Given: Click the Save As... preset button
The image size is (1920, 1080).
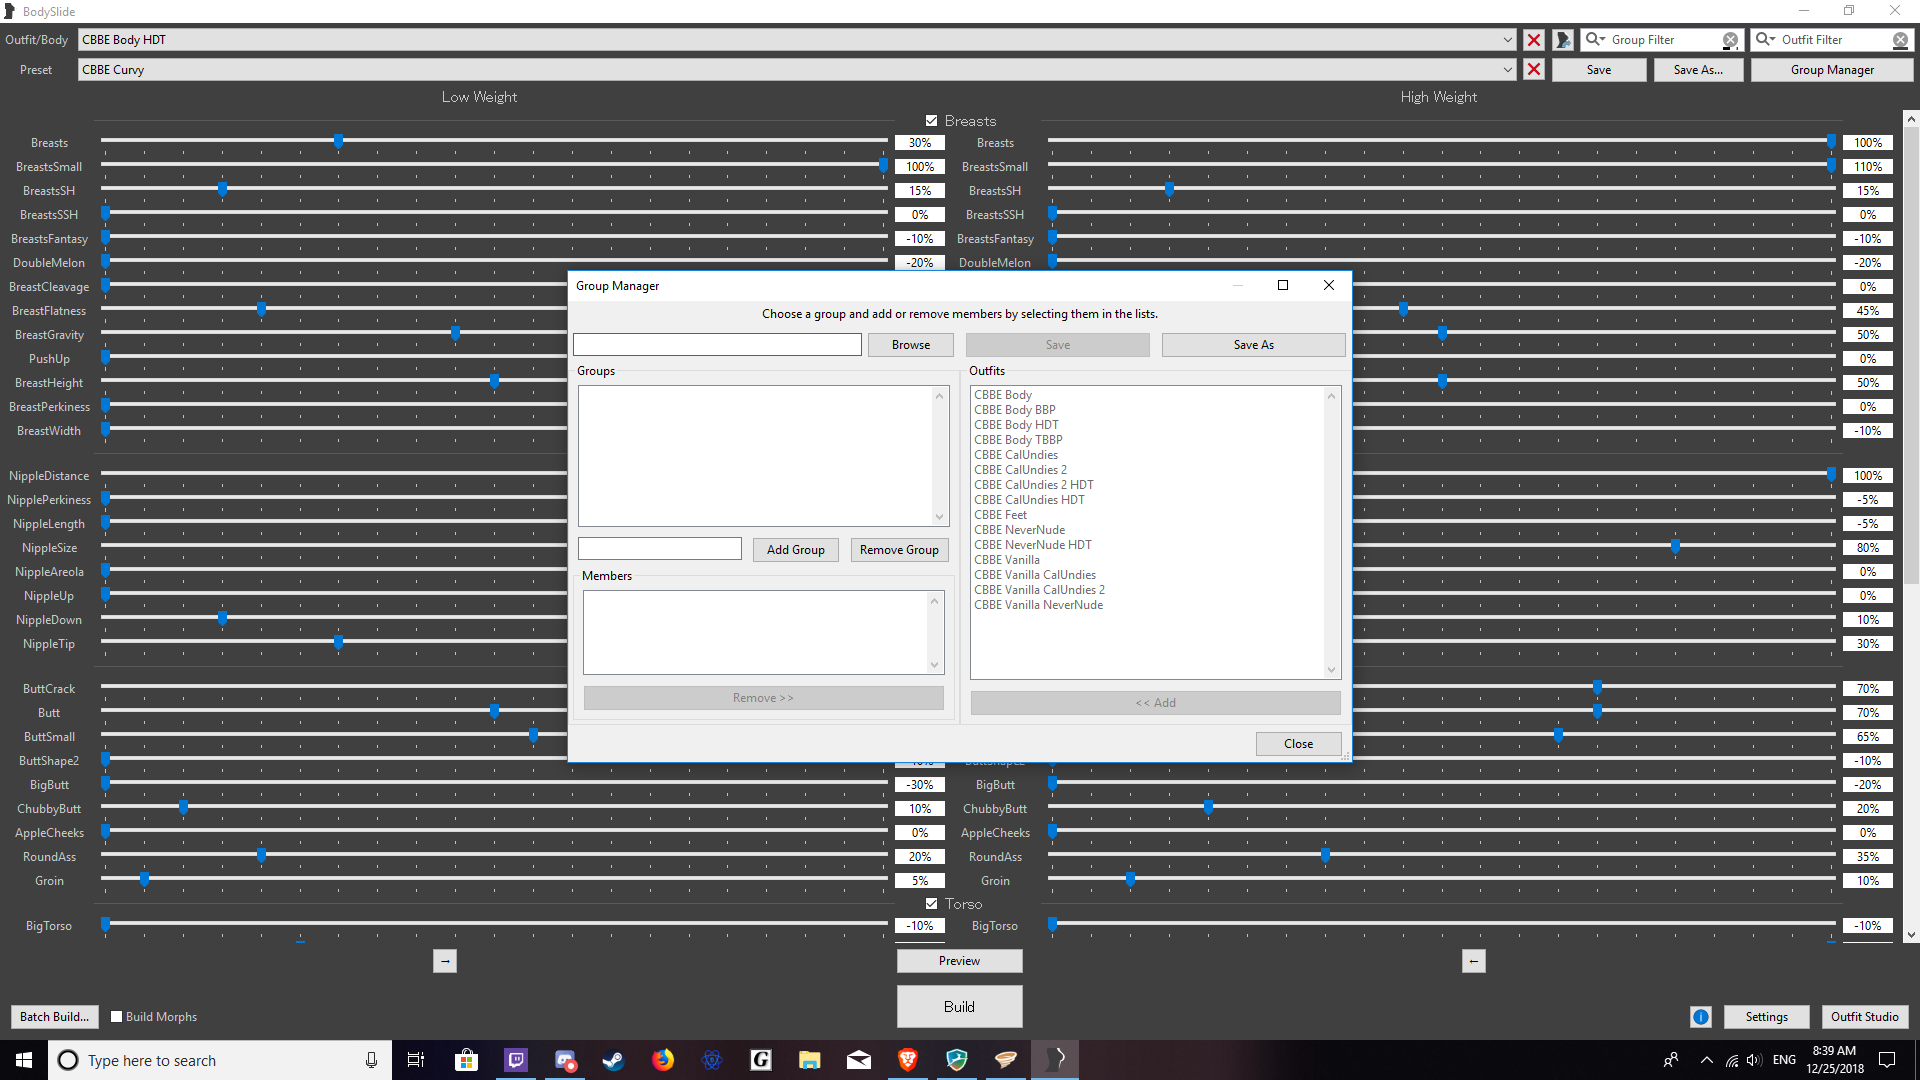Looking at the screenshot, I should (x=1698, y=70).
